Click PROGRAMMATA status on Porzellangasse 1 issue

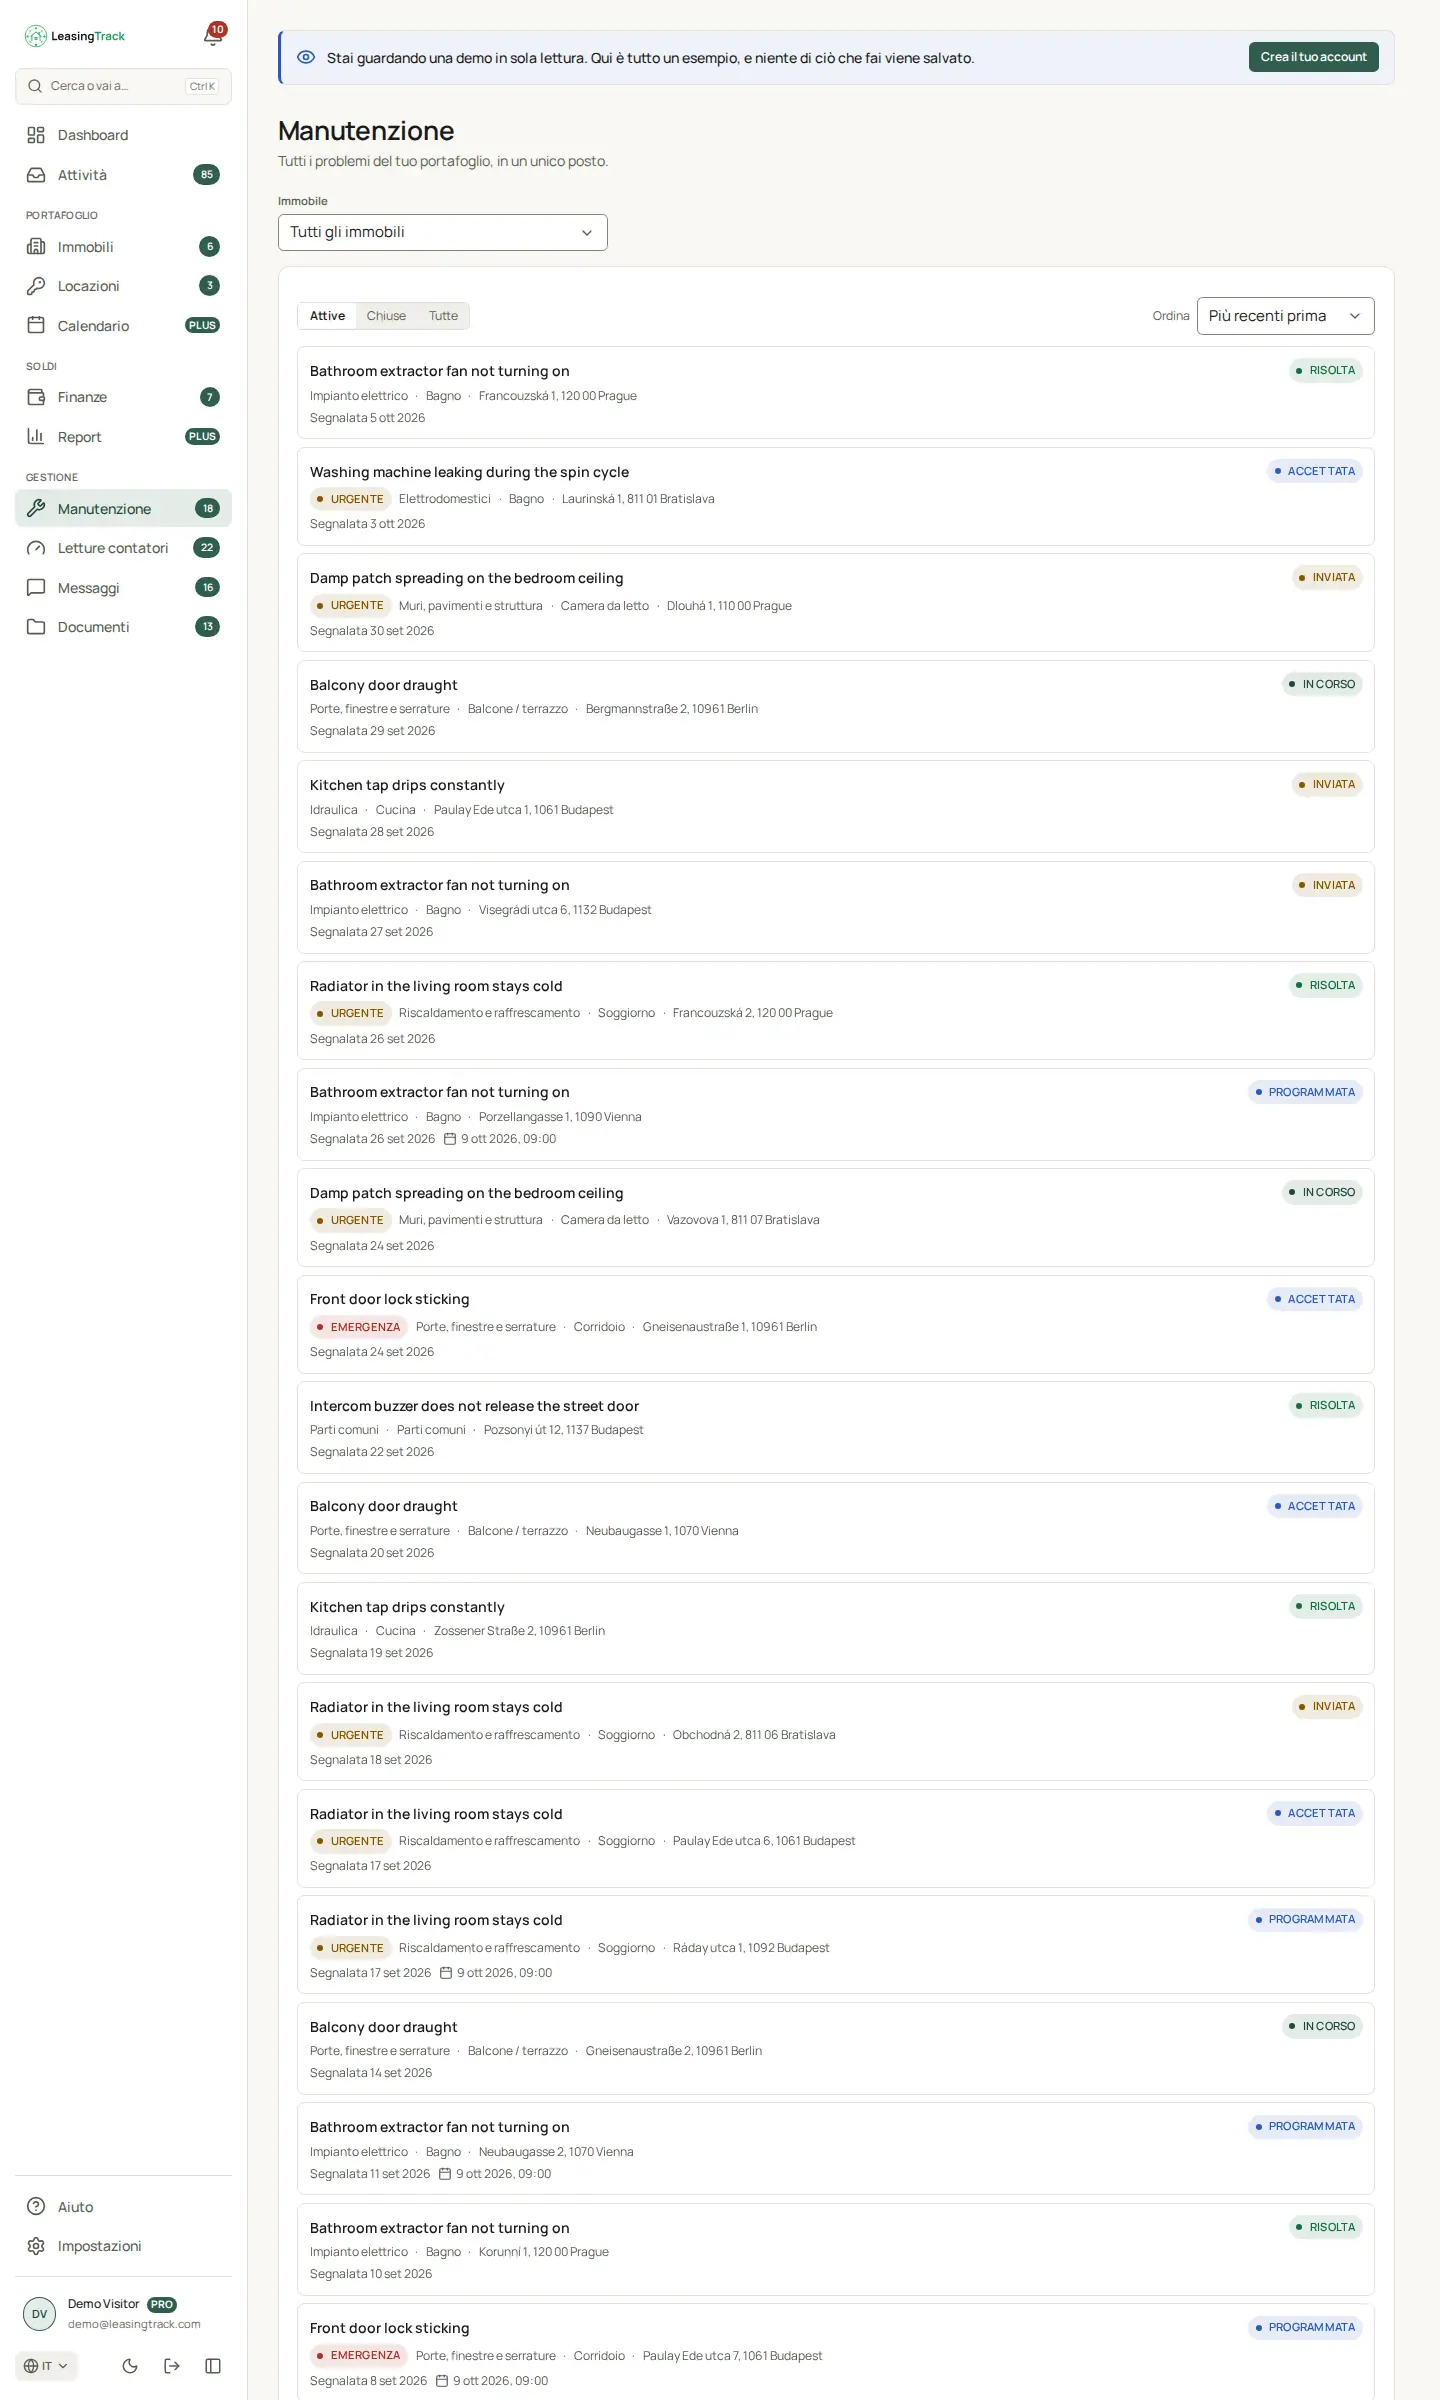coord(1305,1092)
